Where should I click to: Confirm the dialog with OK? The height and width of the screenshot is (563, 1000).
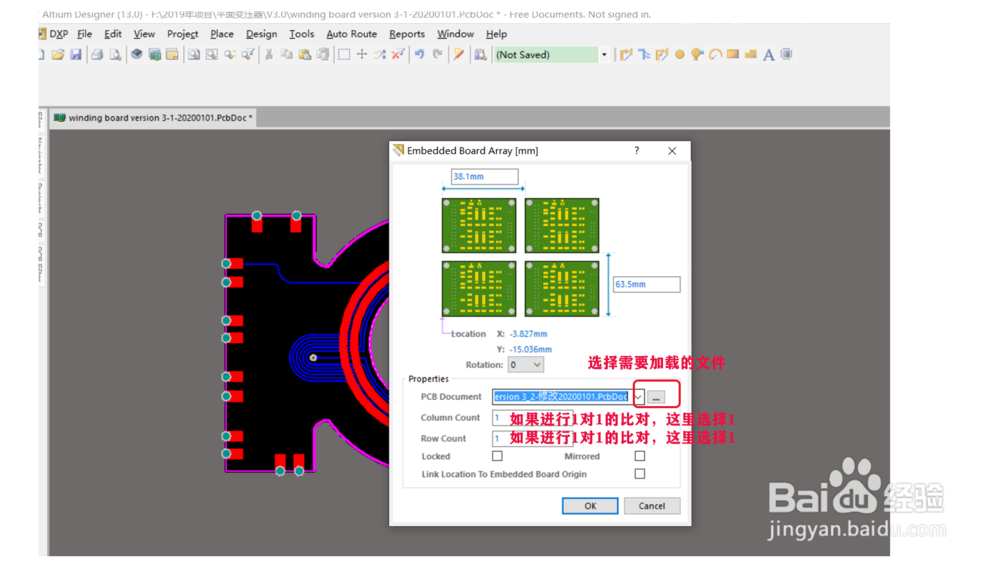(x=590, y=506)
